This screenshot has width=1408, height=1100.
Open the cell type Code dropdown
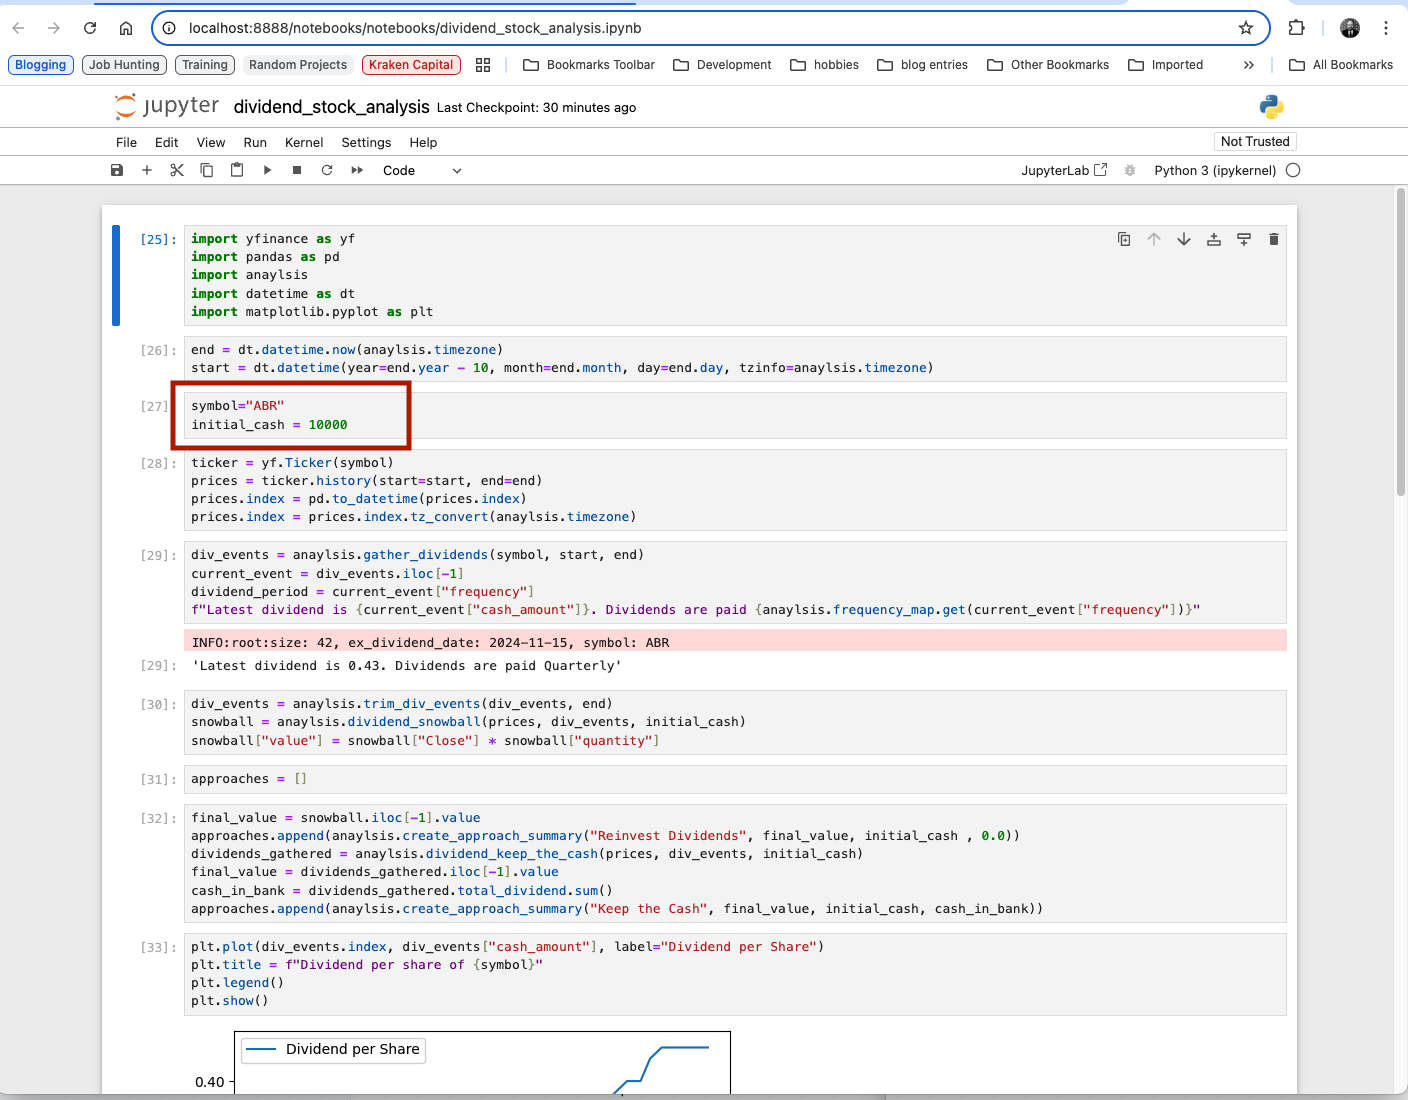(x=422, y=170)
